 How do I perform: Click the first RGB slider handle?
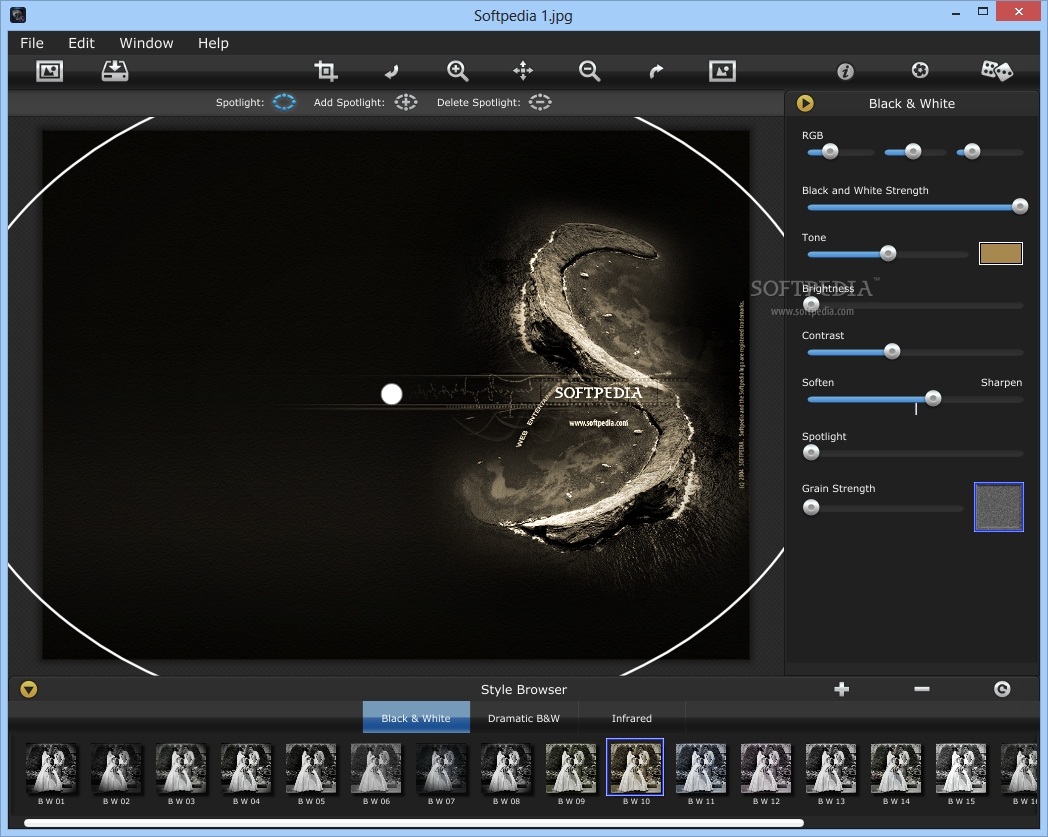pos(830,152)
